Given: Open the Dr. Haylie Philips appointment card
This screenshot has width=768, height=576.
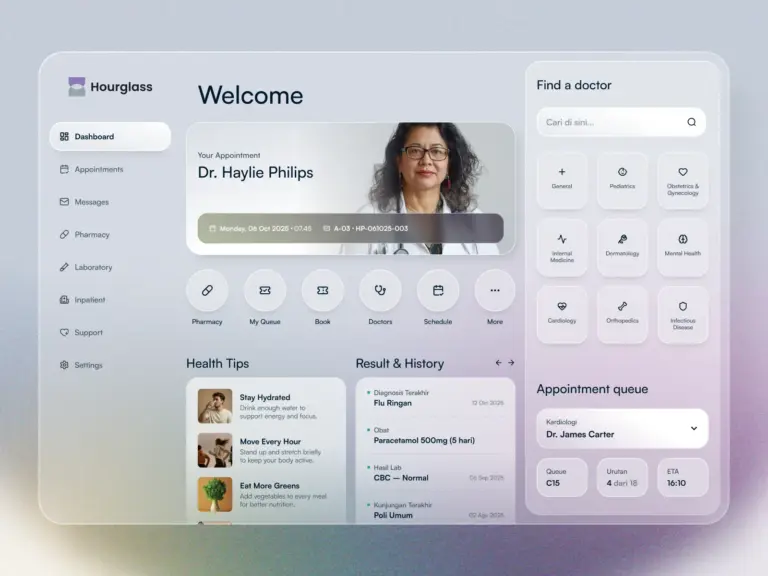Looking at the screenshot, I should (x=350, y=188).
